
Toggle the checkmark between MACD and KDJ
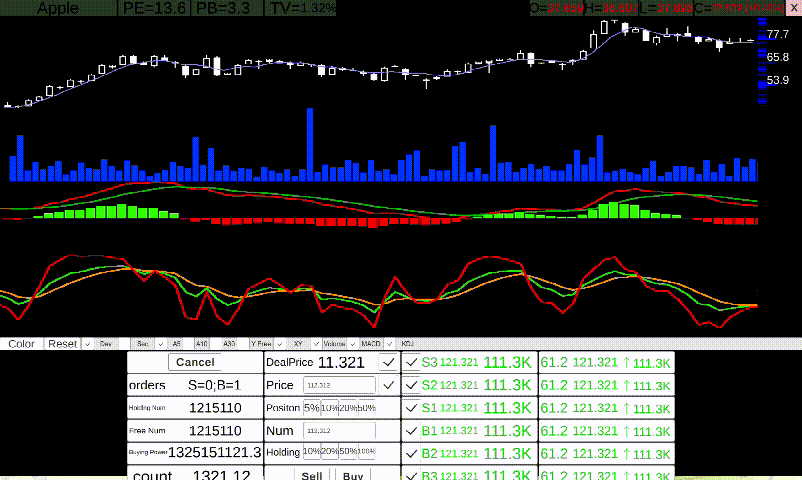[389, 344]
